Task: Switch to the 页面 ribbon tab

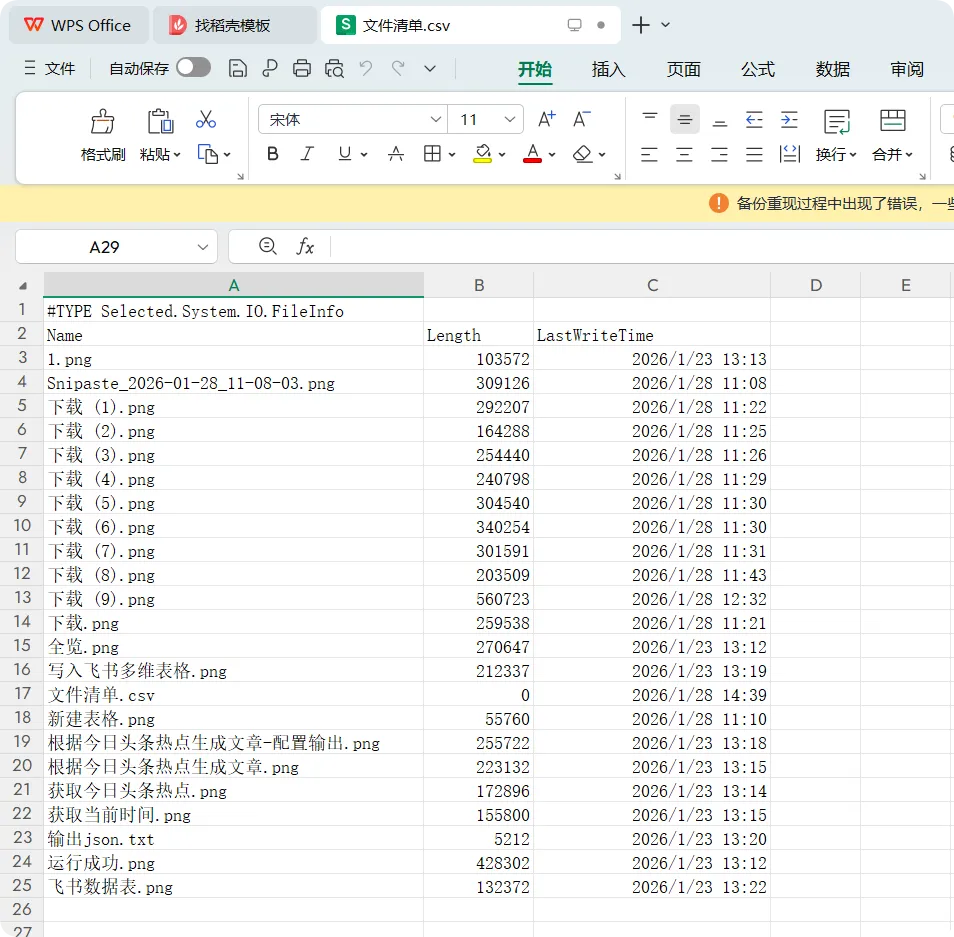Action: (683, 69)
